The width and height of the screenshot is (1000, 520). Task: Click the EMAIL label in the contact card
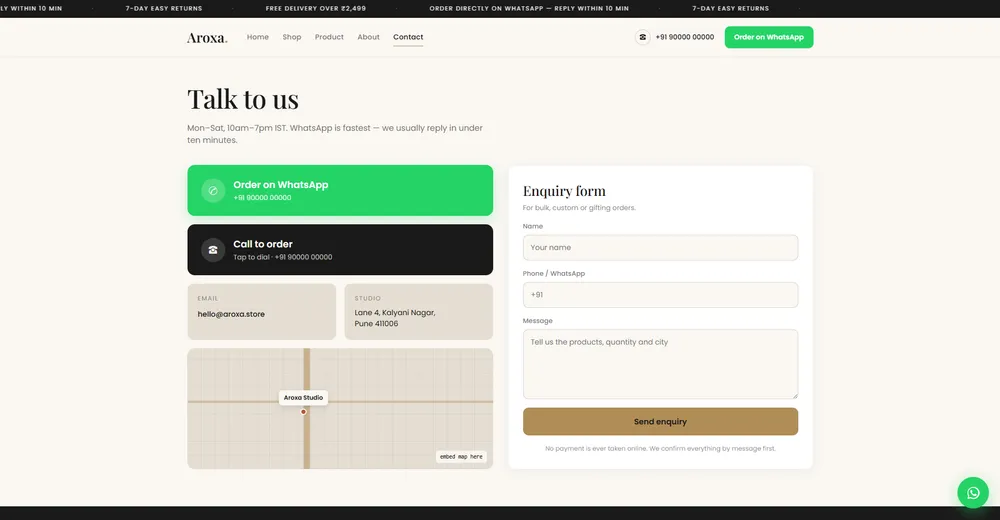tap(207, 299)
